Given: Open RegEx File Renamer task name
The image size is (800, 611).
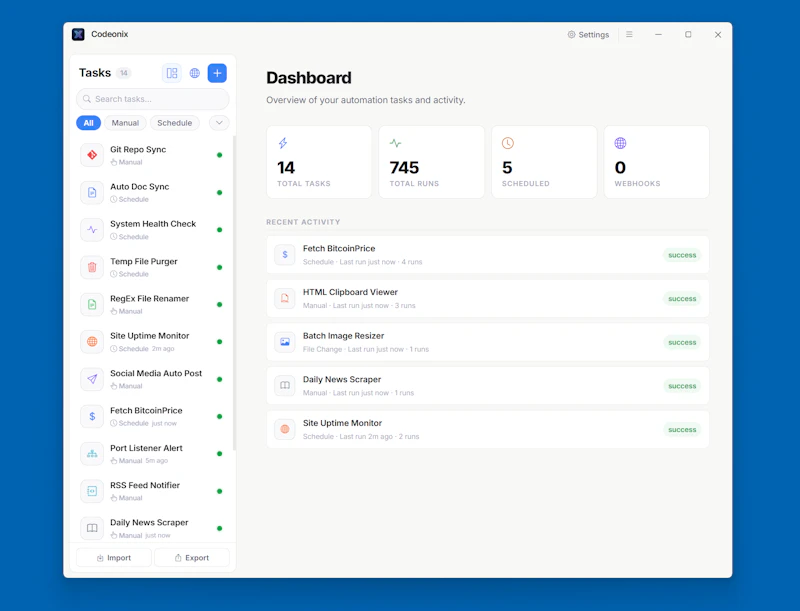Looking at the screenshot, I should (x=149, y=298).
